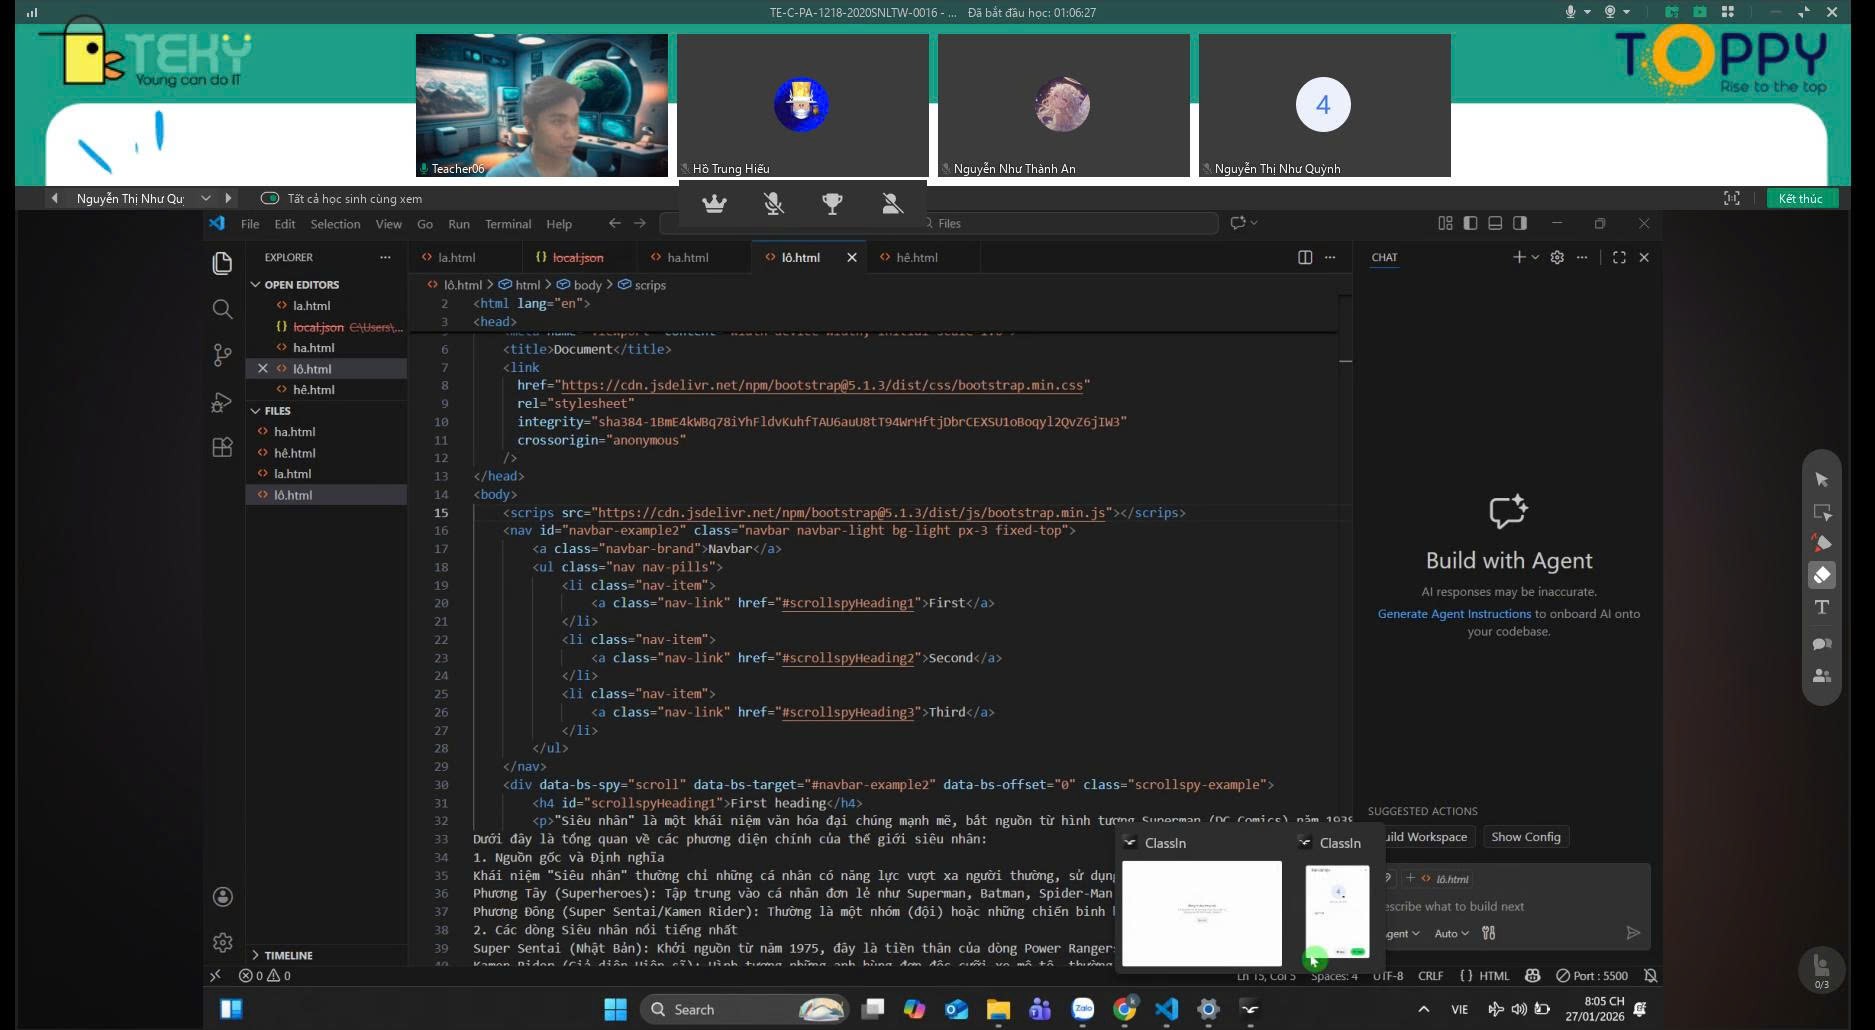
Task: Mute all students with microphone icon
Action: pyautogui.click(x=773, y=204)
